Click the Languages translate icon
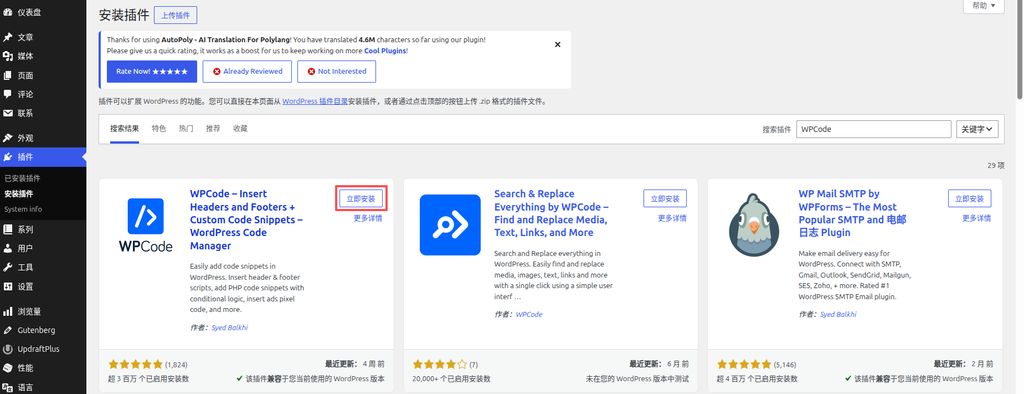The image size is (1024, 394). coord(8,387)
